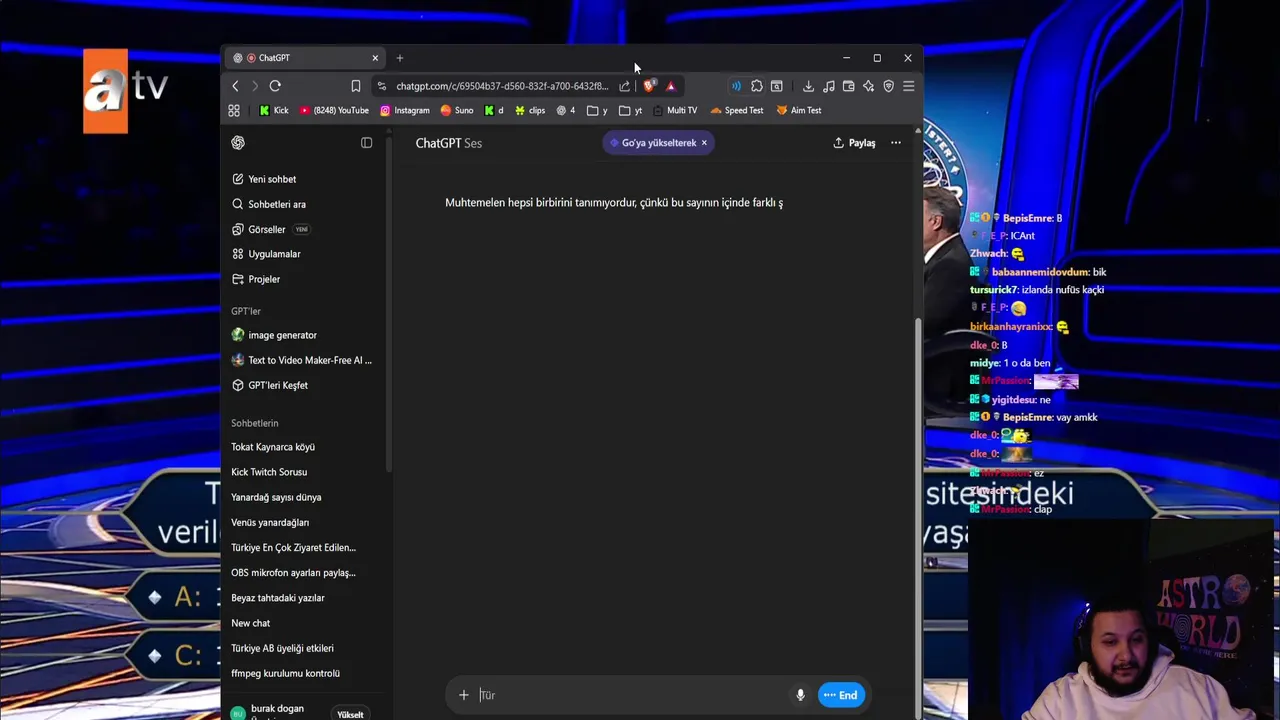
Task: Click plus attach button in composer
Action: click(x=463, y=695)
